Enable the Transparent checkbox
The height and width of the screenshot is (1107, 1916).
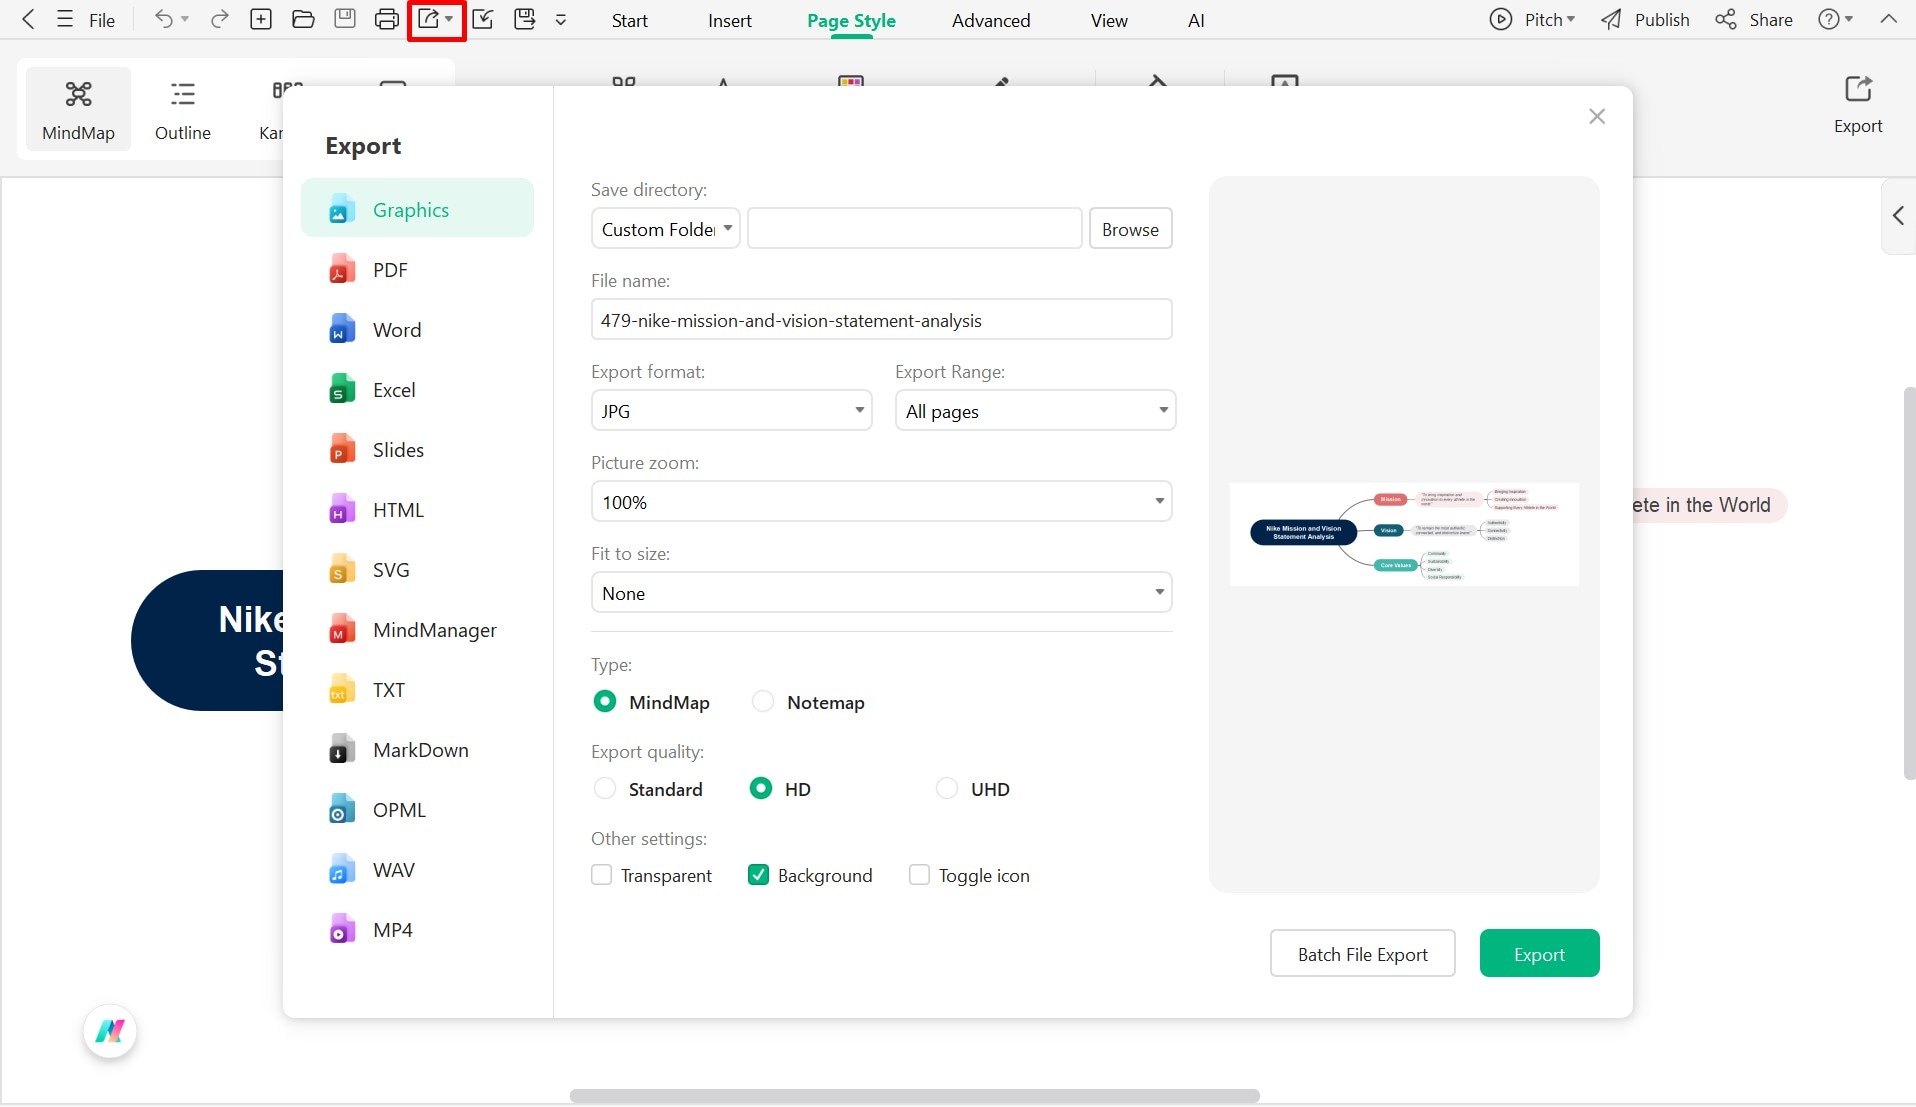click(602, 876)
